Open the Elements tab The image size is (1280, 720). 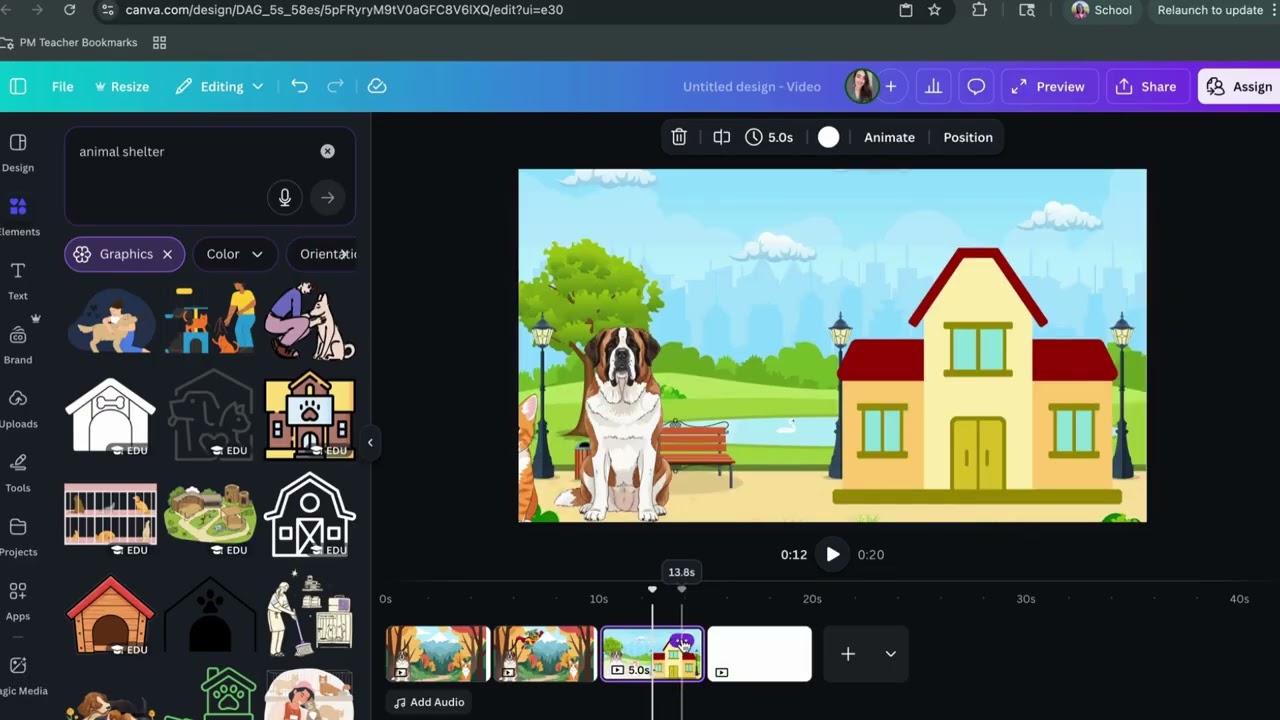point(18,216)
